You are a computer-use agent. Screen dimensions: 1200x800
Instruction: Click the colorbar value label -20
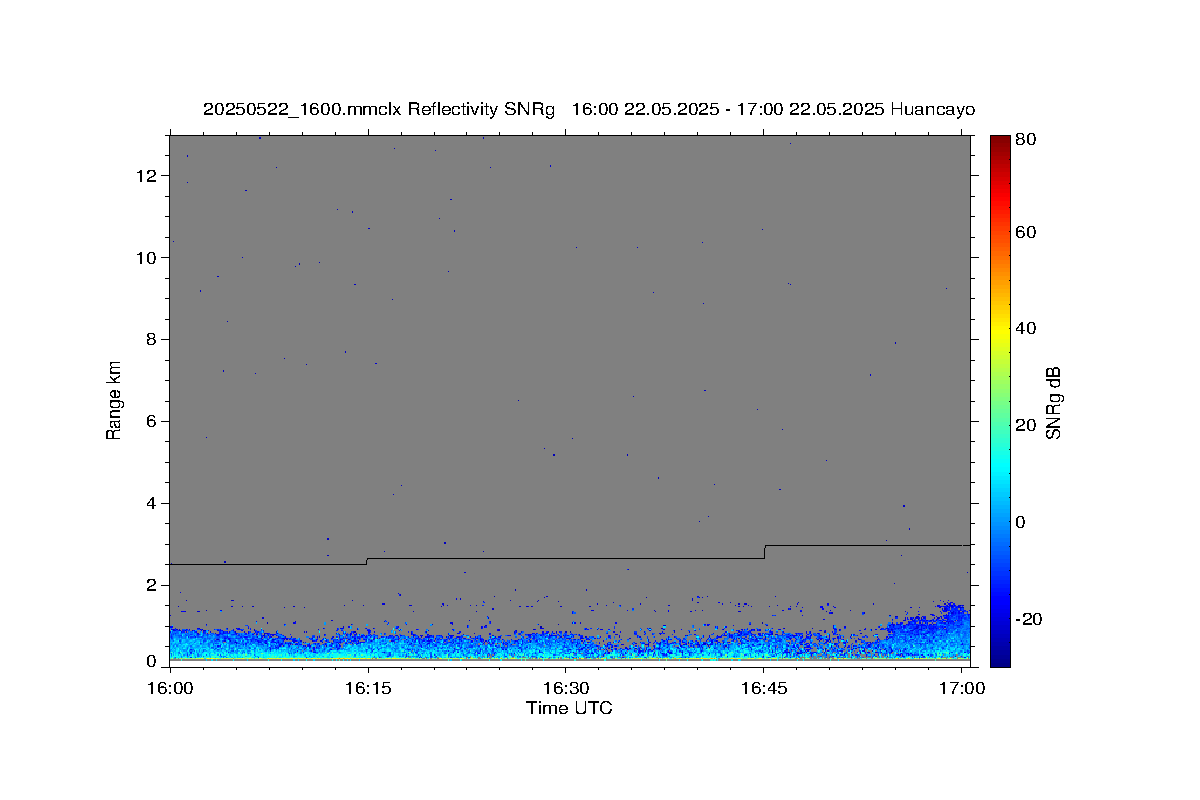1028,619
